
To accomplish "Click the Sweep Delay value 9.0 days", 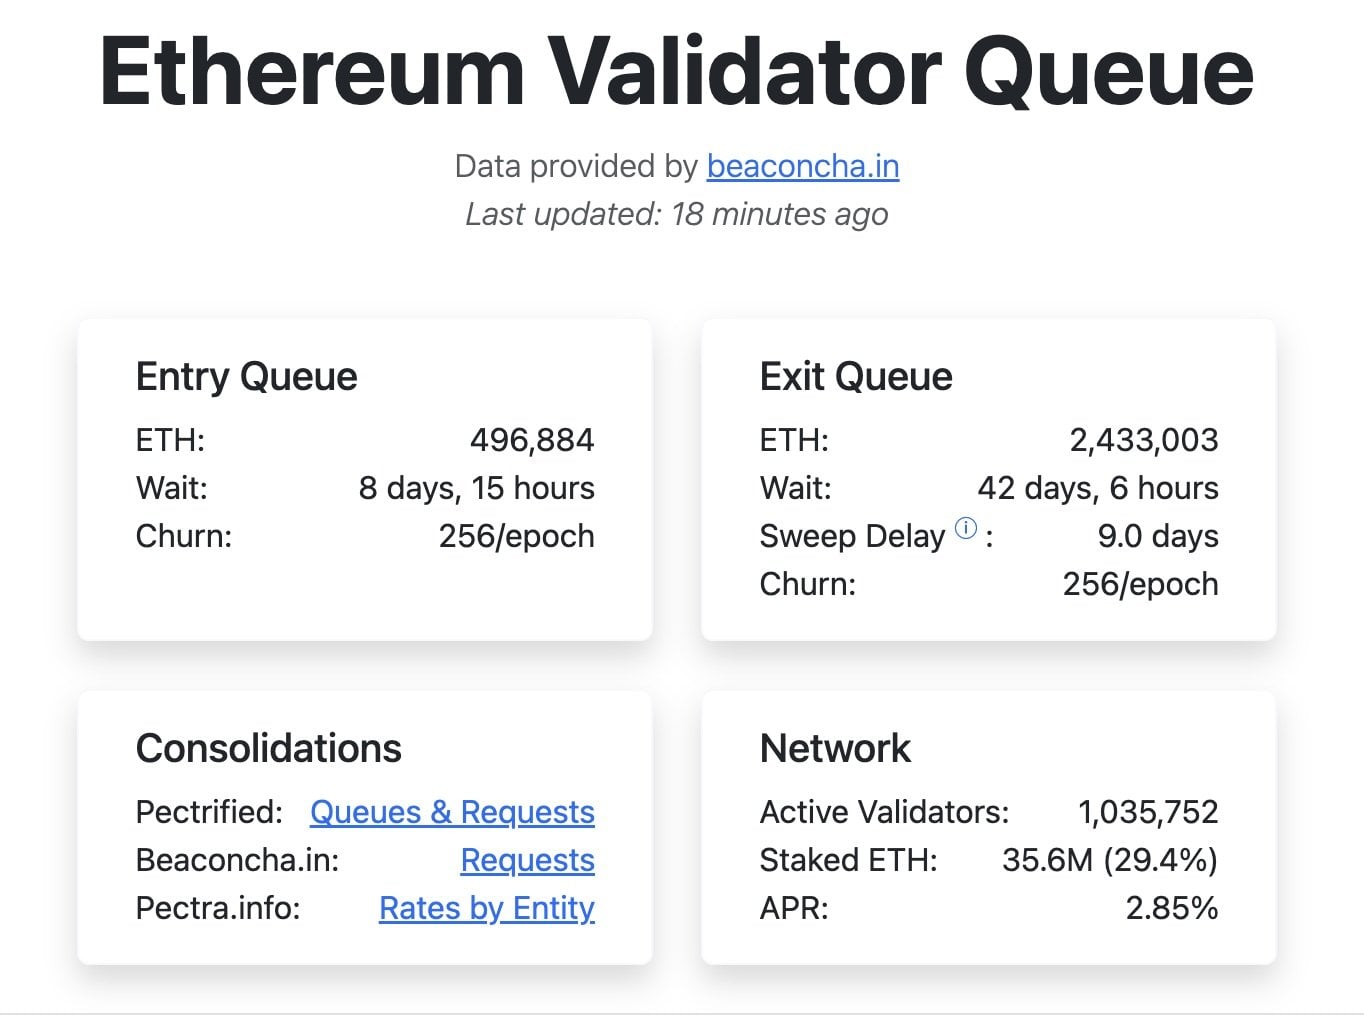I will click(x=1159, y=536).
